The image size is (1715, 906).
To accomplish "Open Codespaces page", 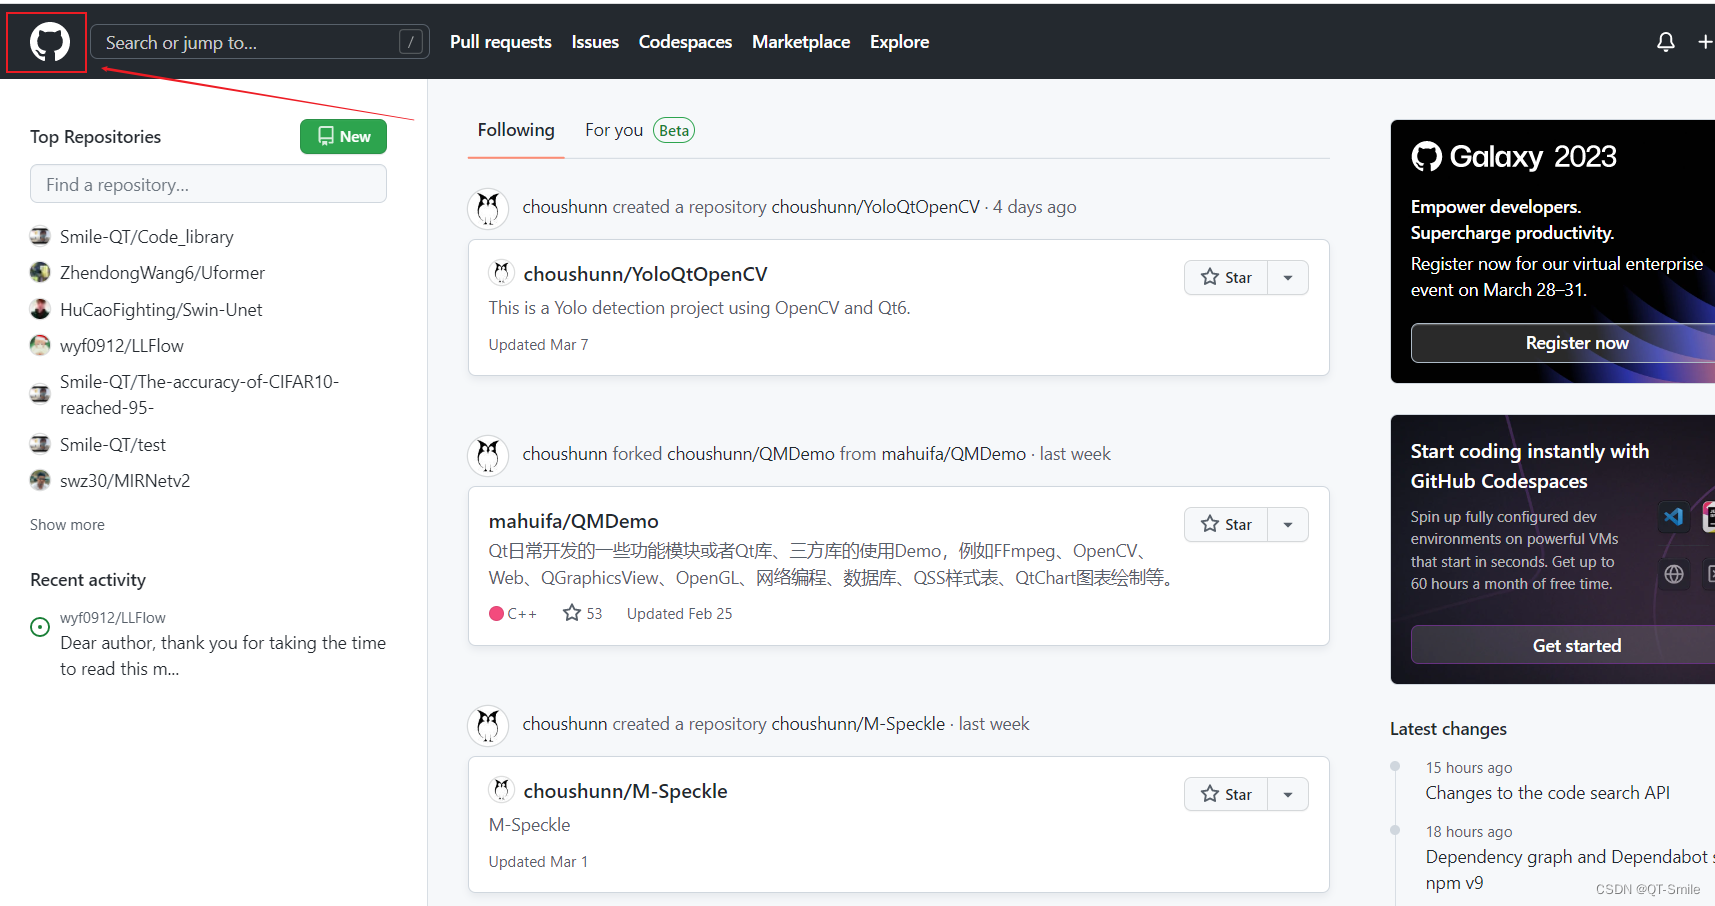I will [685, 42].
